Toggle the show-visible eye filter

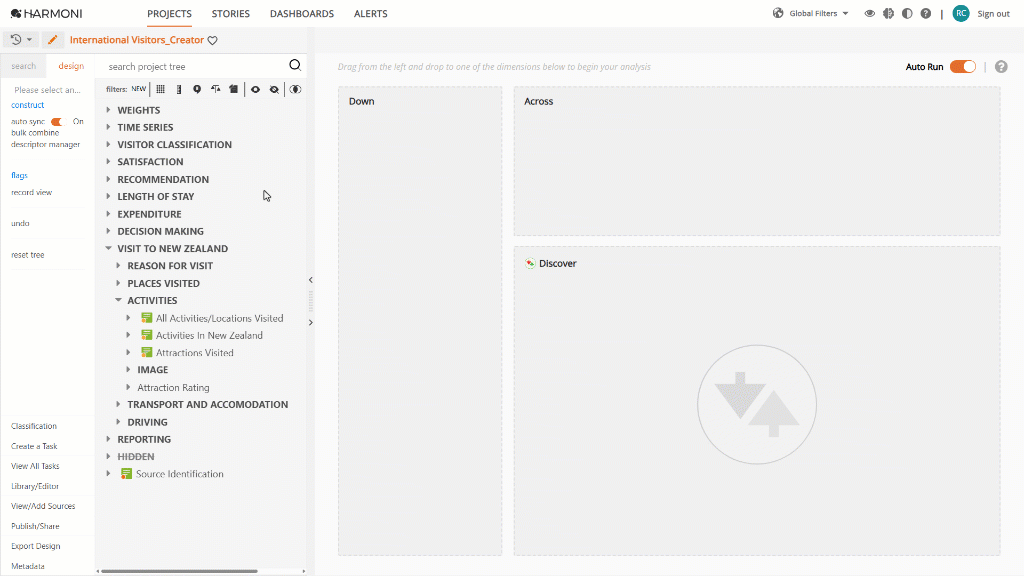(255, 89)
